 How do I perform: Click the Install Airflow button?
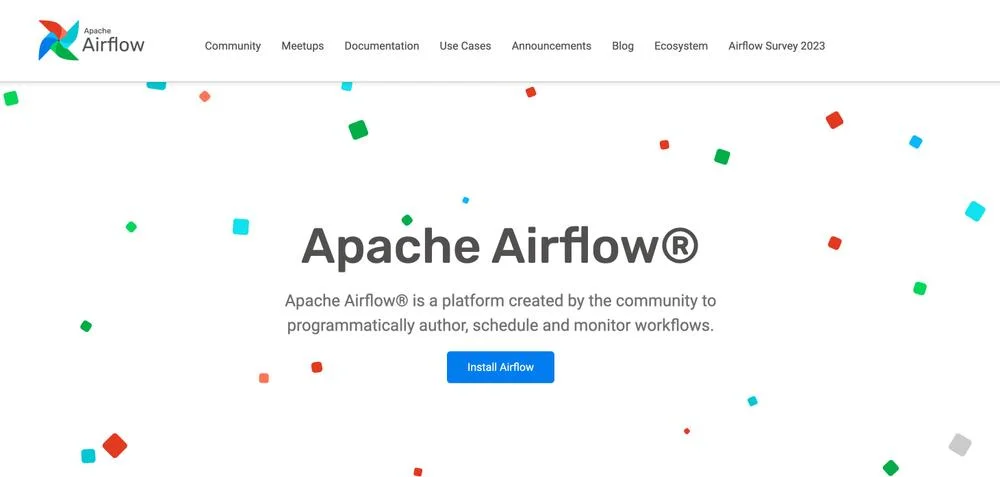click(x=500, y=367)
